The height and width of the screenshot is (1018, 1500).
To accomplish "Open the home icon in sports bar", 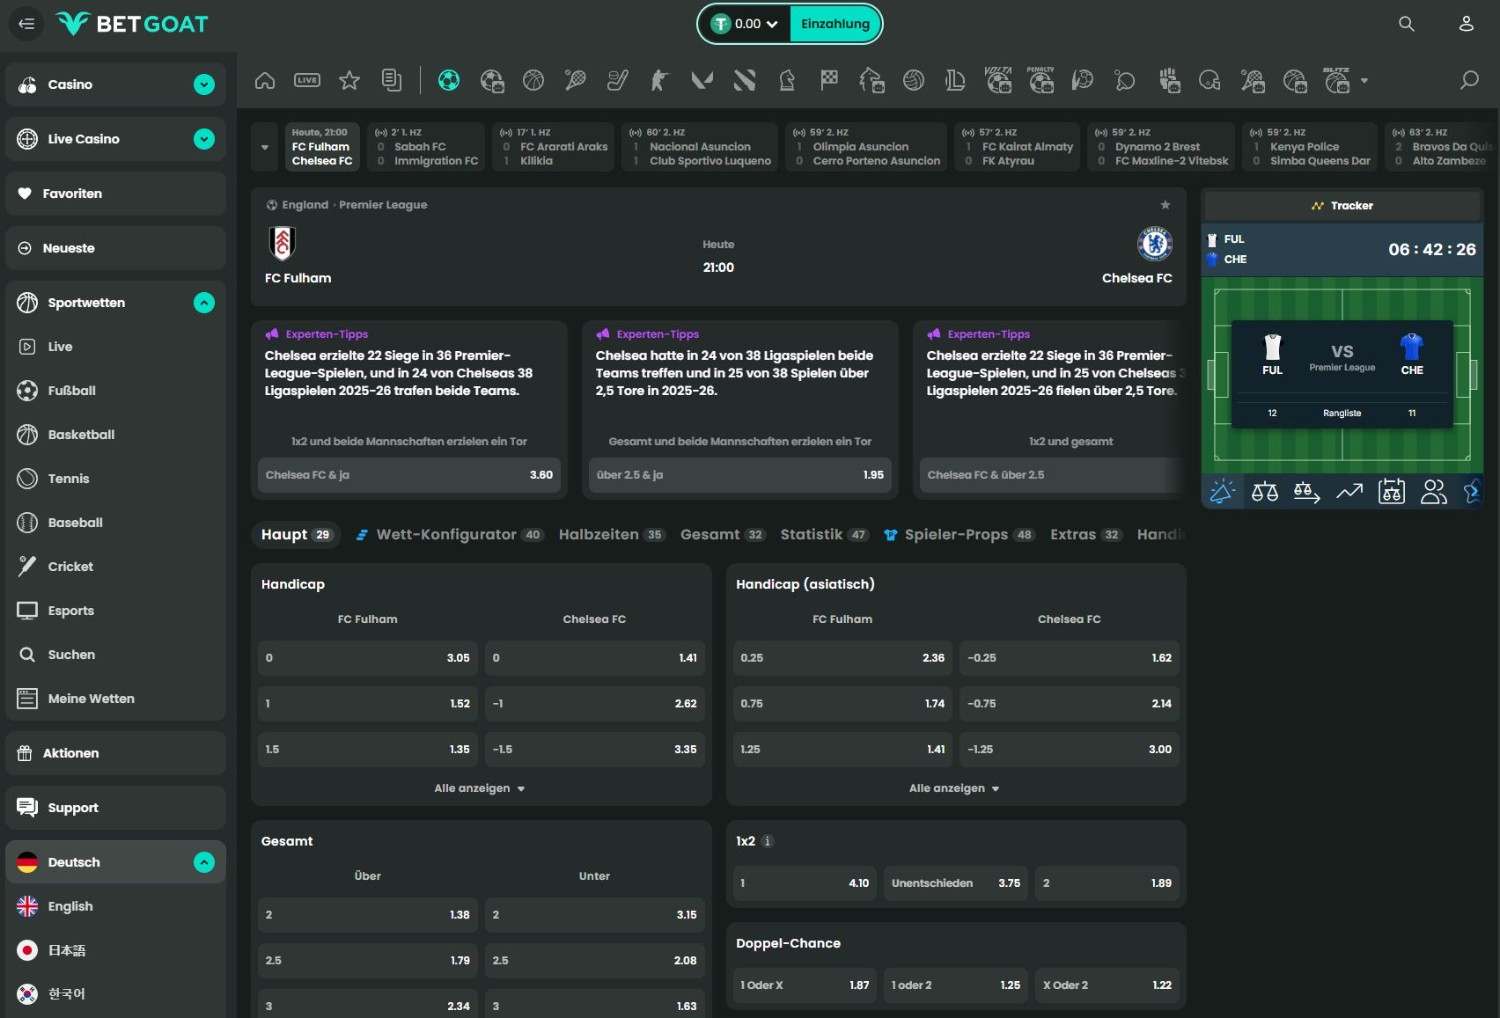I will click(x=265, y=80).
